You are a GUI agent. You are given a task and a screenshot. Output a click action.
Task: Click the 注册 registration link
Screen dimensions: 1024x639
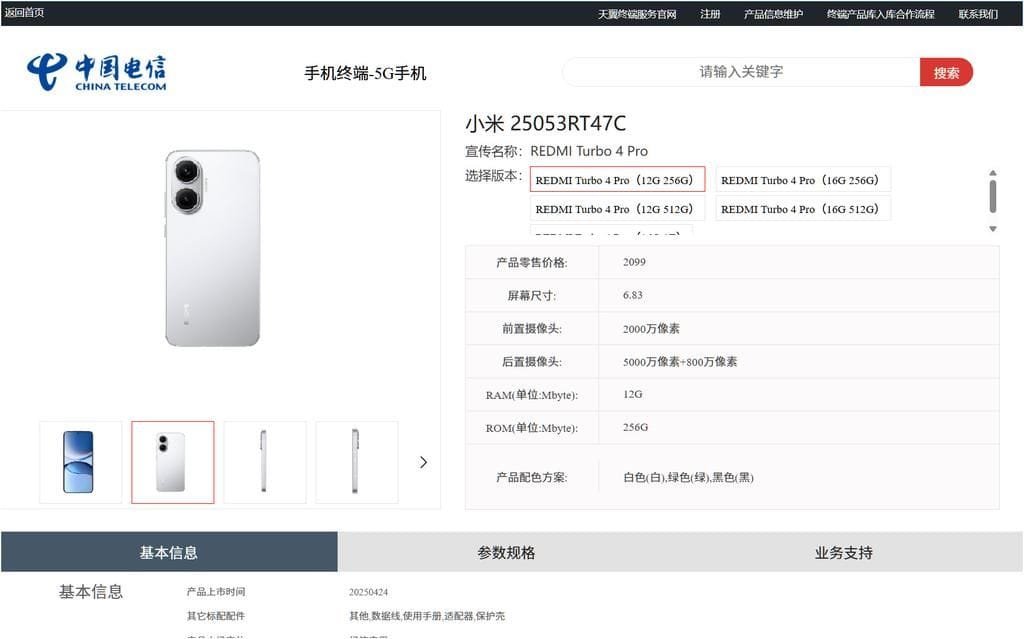pos(710,13)
